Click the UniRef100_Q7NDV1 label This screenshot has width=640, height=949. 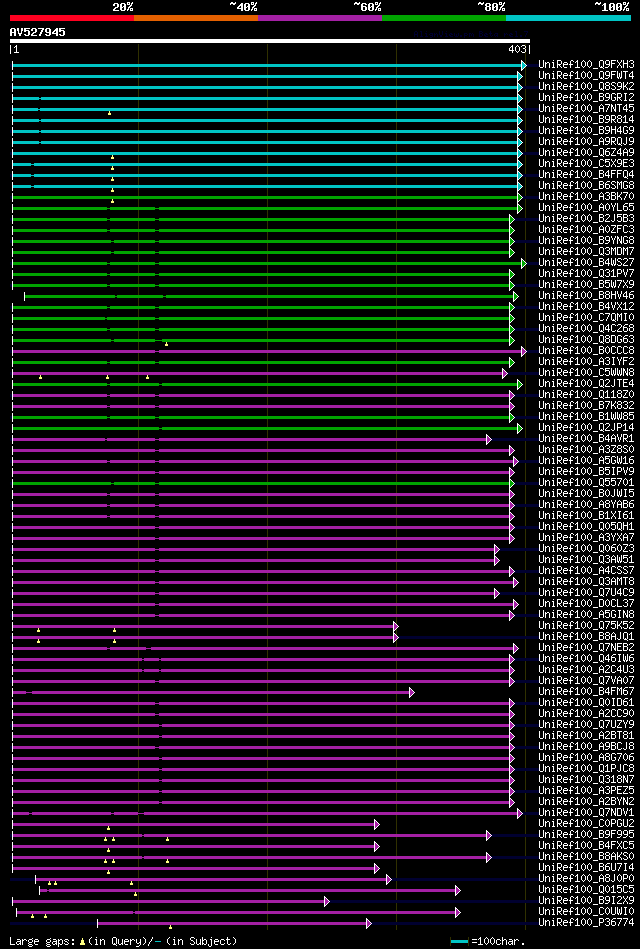click(586, 813)
